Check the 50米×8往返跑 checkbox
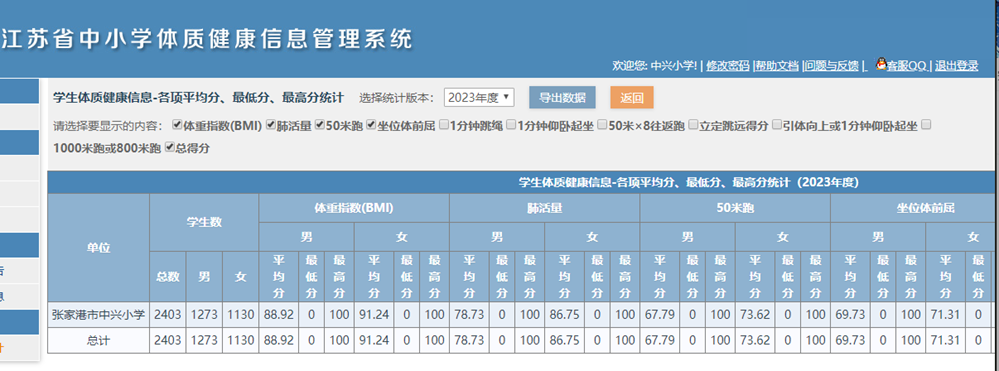This screenshot has height=371, width=999. (601, 125)
